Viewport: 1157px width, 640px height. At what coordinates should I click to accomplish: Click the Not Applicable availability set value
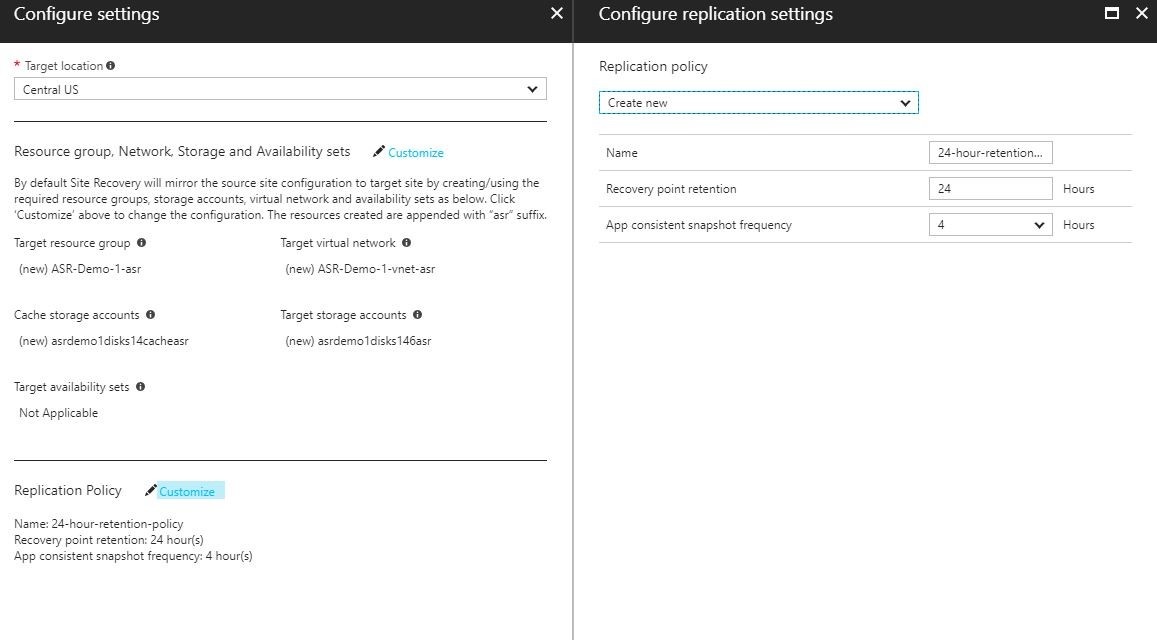58,413
